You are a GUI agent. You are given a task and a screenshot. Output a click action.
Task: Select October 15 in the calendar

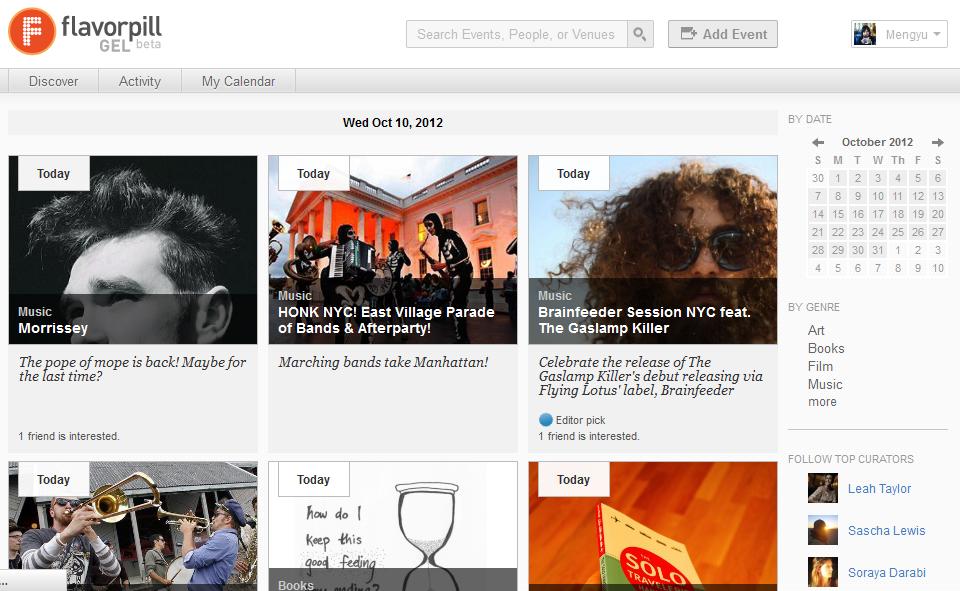pyautogui.click(x=838, y=214)
